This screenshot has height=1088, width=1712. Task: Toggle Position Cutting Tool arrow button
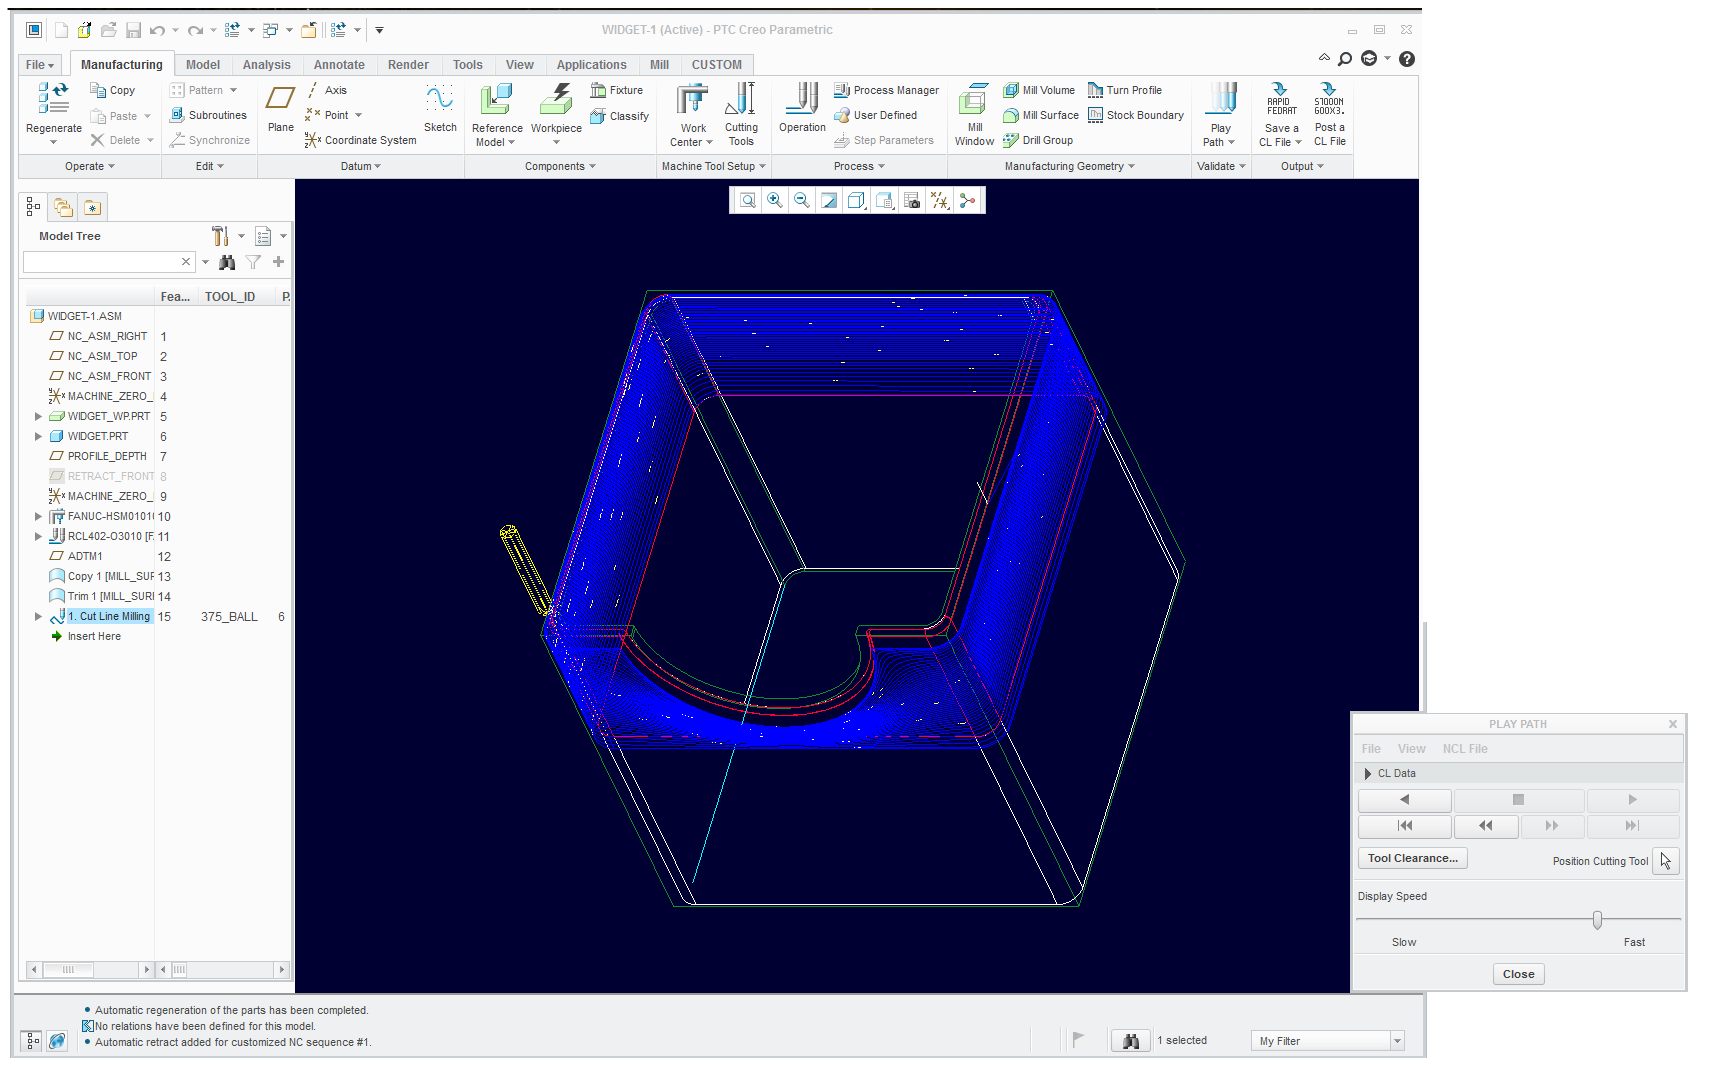(x=1665, y=861)
